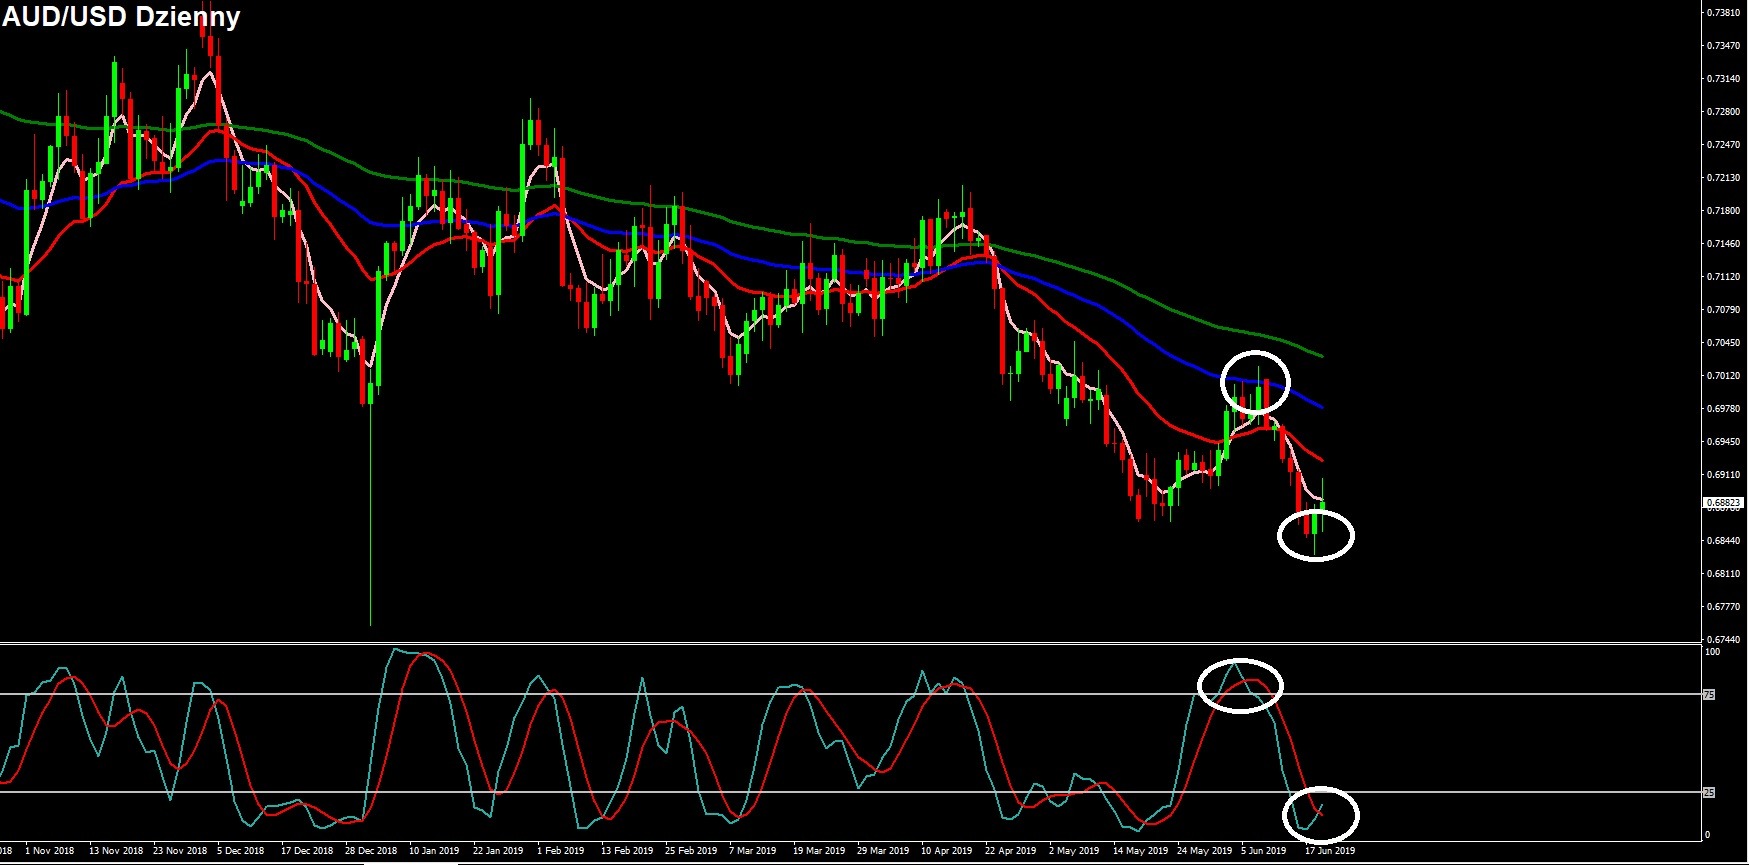Click the 5 Dec 2018 date label
Image resolution: width=1749 pixels, height=865 pixels.
(241, 851)
